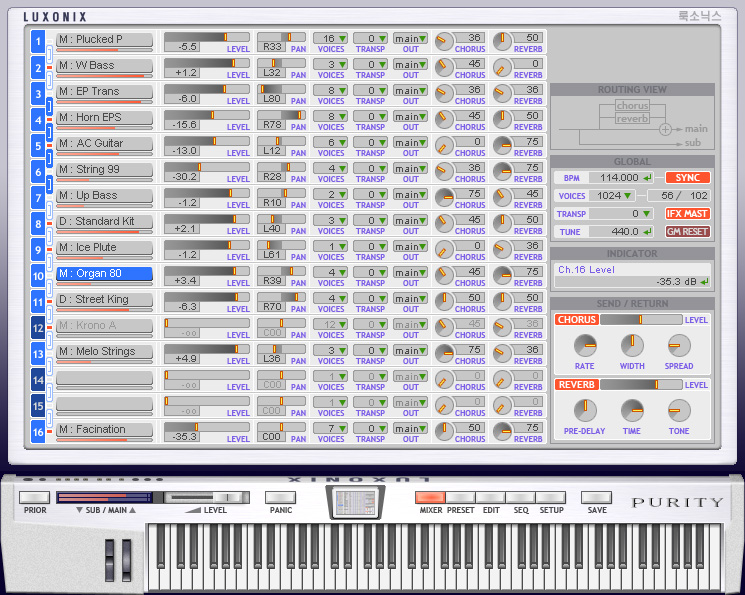Click the channel 2 LEVEL slider
This screenshot has height=595, width=745.
click(207, 63)
